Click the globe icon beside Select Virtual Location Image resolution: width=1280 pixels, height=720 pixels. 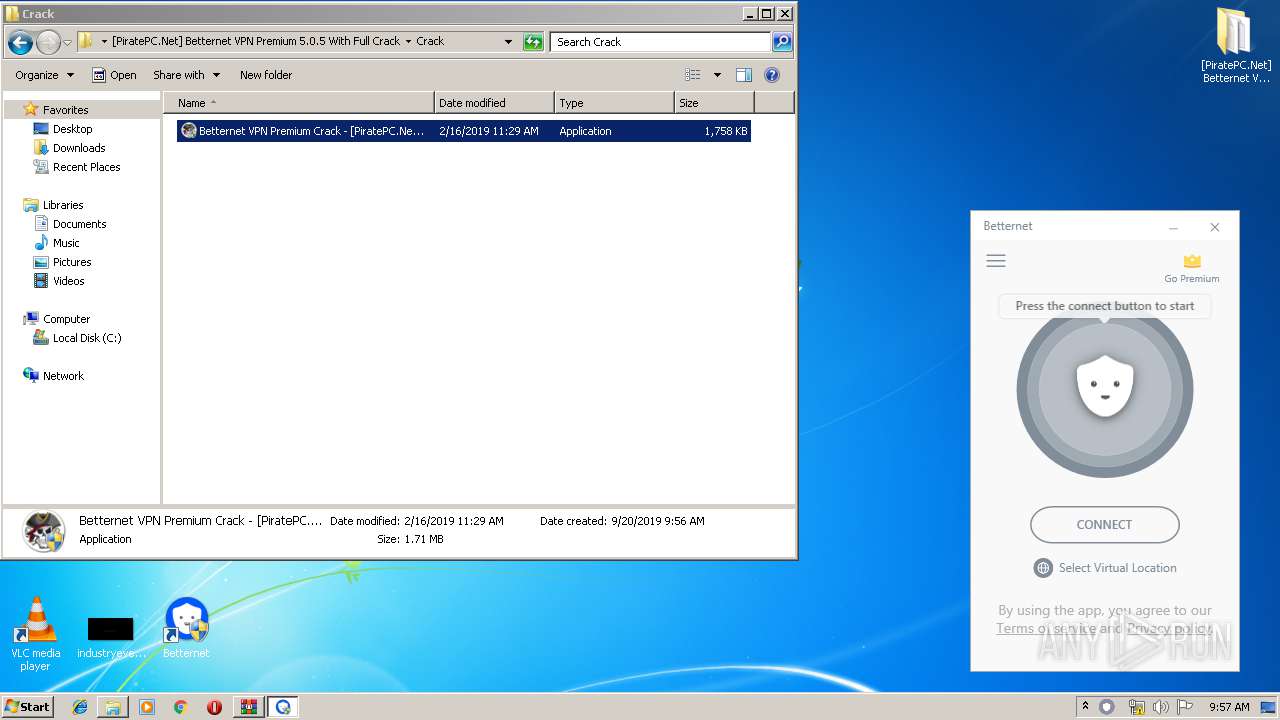[1043, 568]
